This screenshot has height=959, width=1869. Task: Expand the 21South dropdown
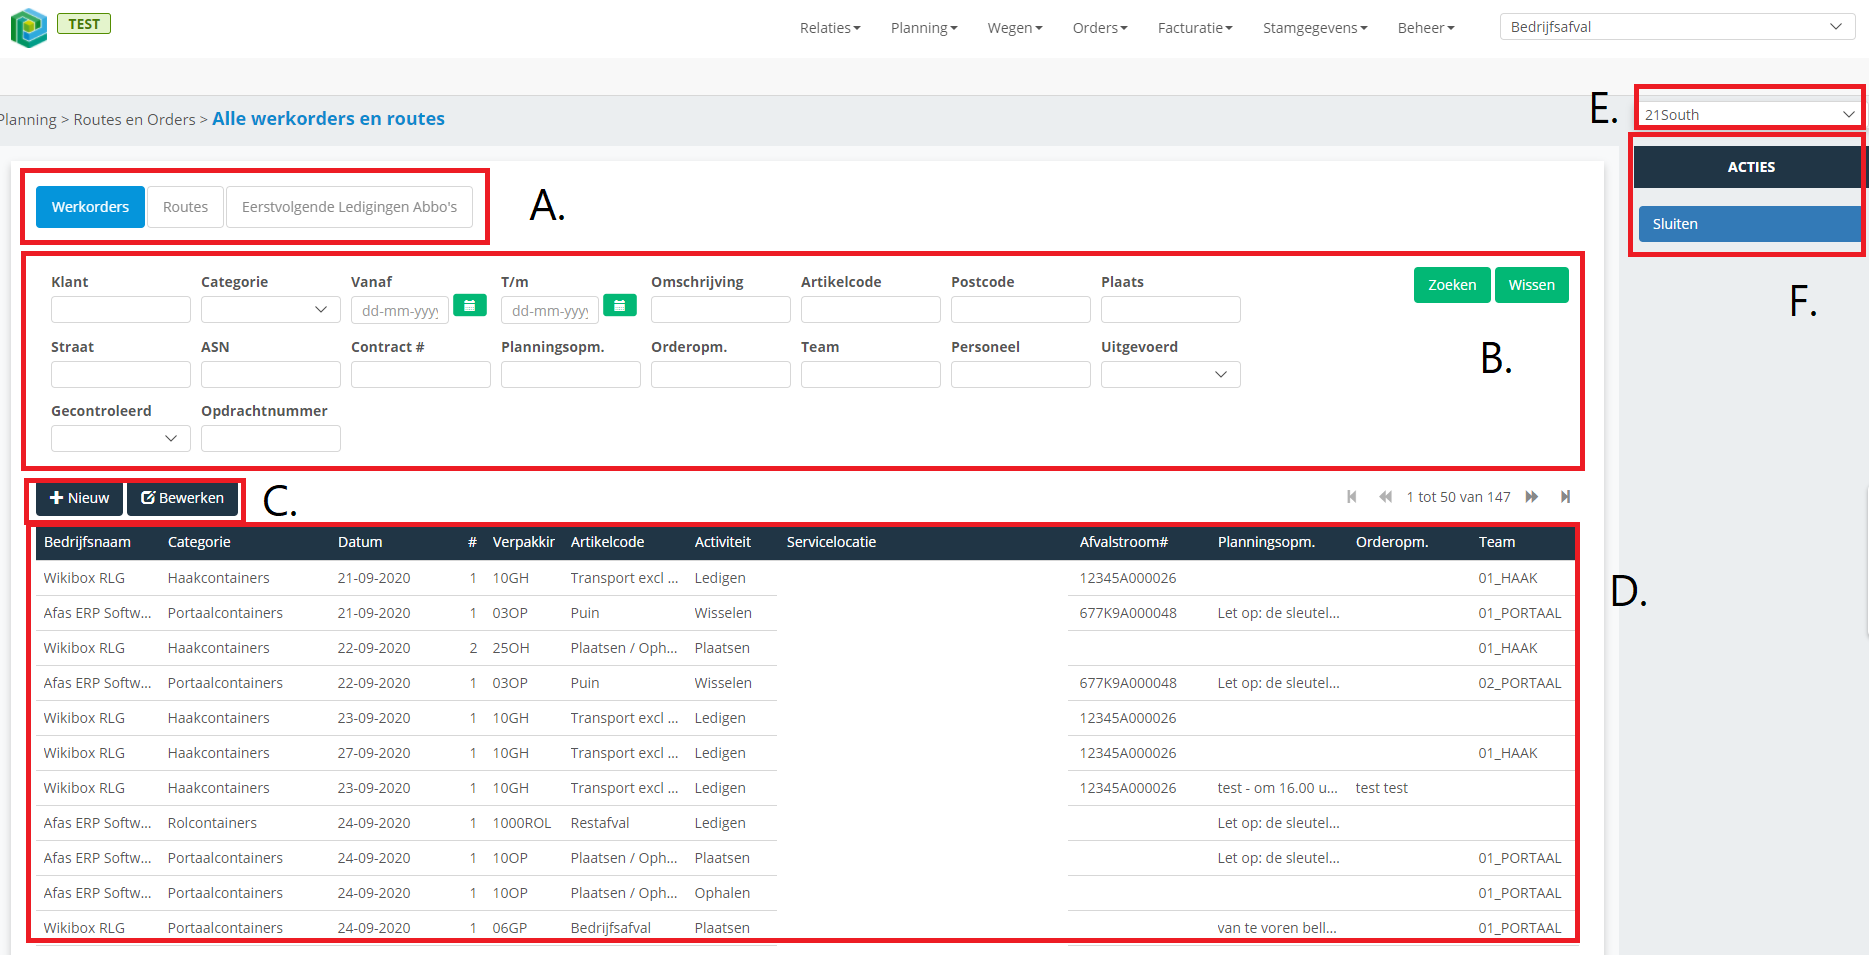pyautogui.click(x=1750, y=114)
